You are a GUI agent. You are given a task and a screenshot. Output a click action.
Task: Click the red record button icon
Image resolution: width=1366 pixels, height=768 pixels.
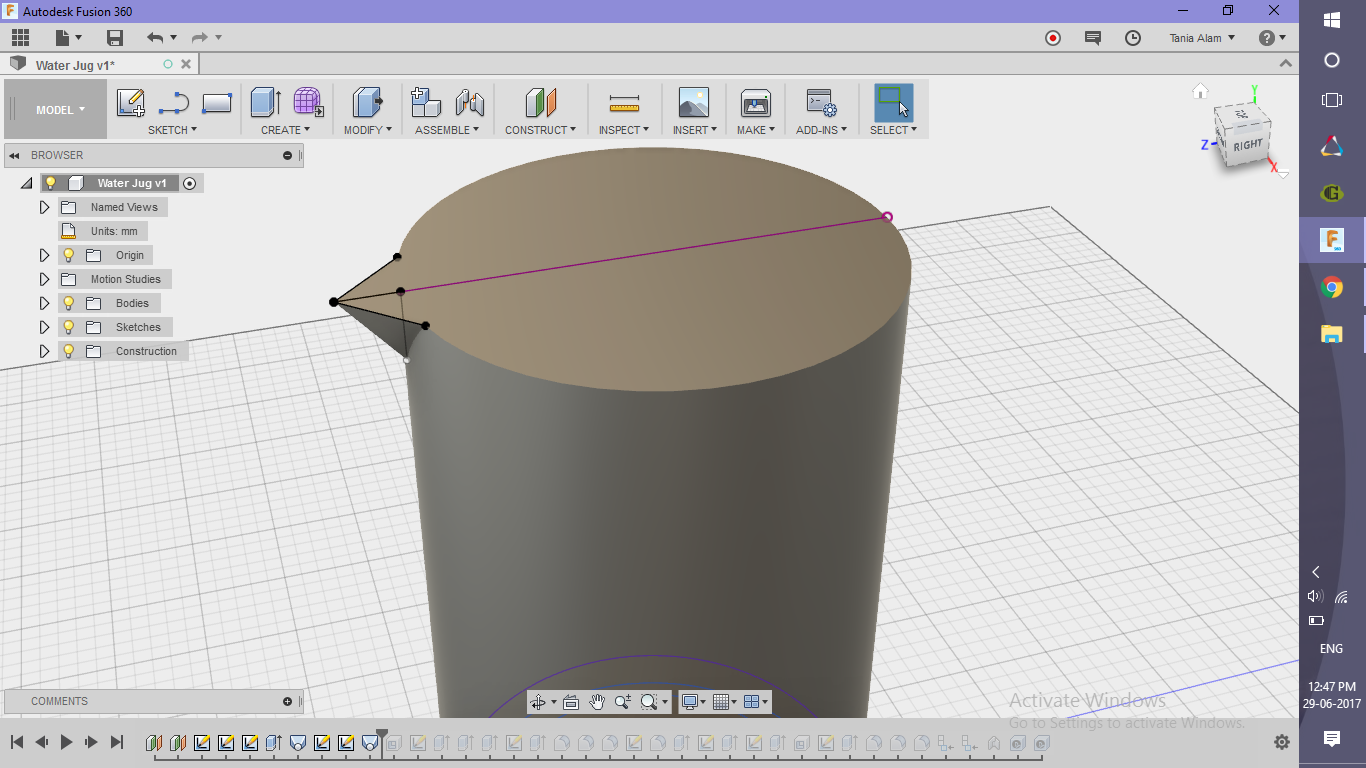tap(1053, 38)
